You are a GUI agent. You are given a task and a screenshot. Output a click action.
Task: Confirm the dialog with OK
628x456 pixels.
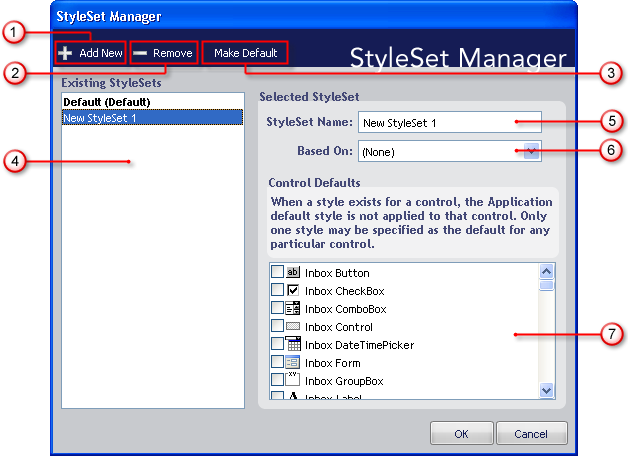click(x=460, y=433)
